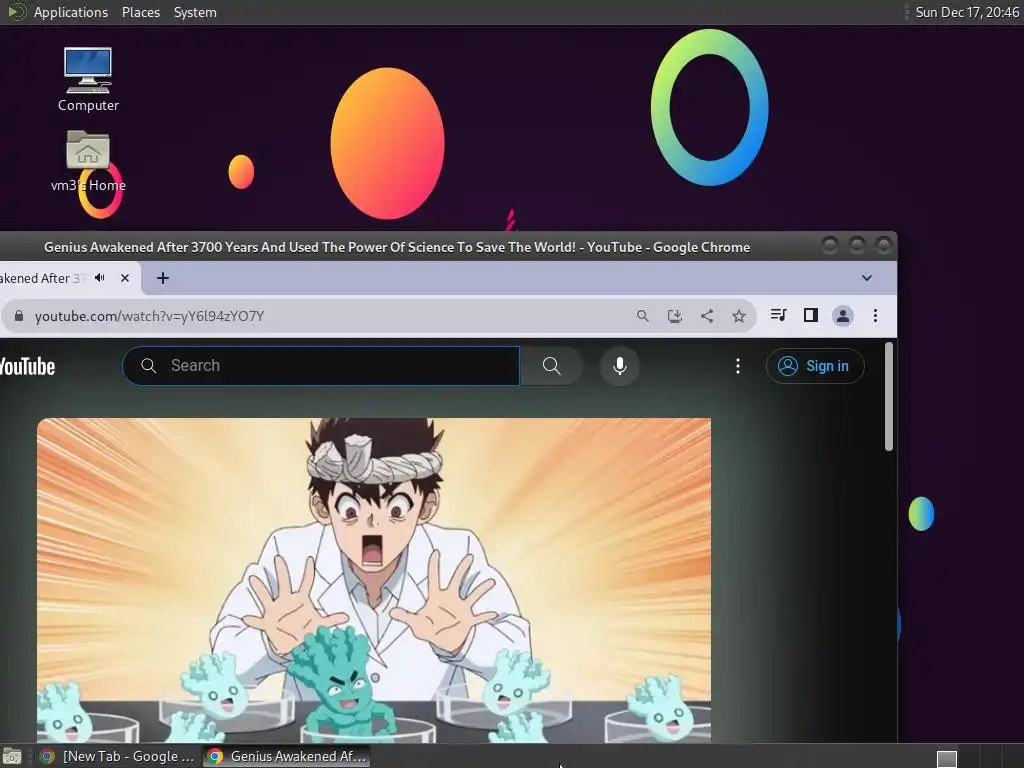Close the Genius Awakened YouTube tab
Screen dimensions: 1024x768
pyautogui.click(x=125, y=278)
